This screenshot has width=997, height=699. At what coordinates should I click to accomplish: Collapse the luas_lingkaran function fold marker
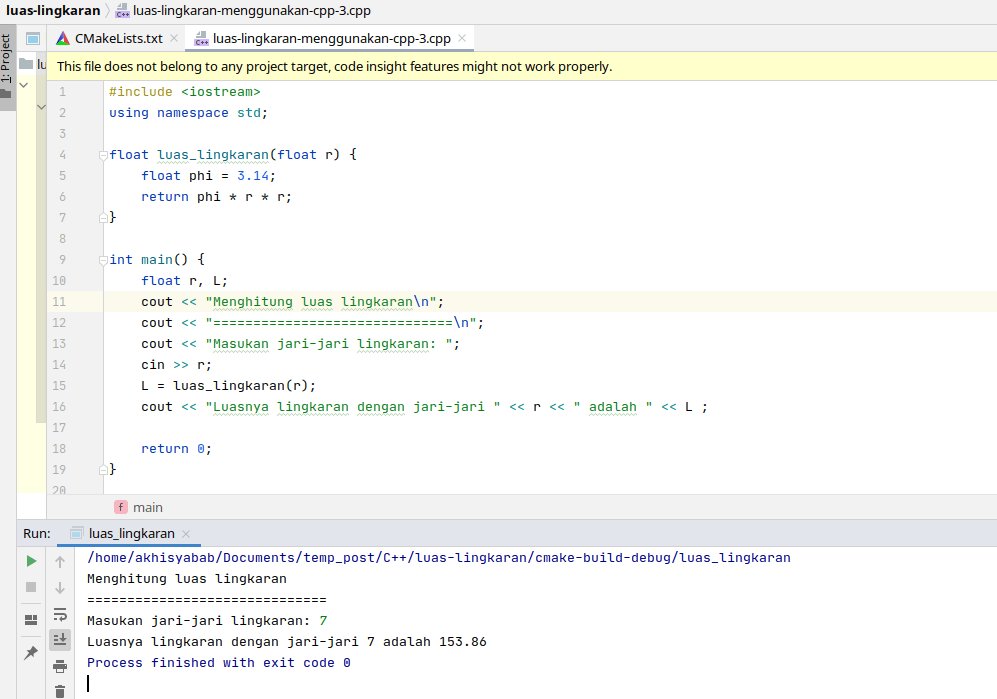pos(103,155)
